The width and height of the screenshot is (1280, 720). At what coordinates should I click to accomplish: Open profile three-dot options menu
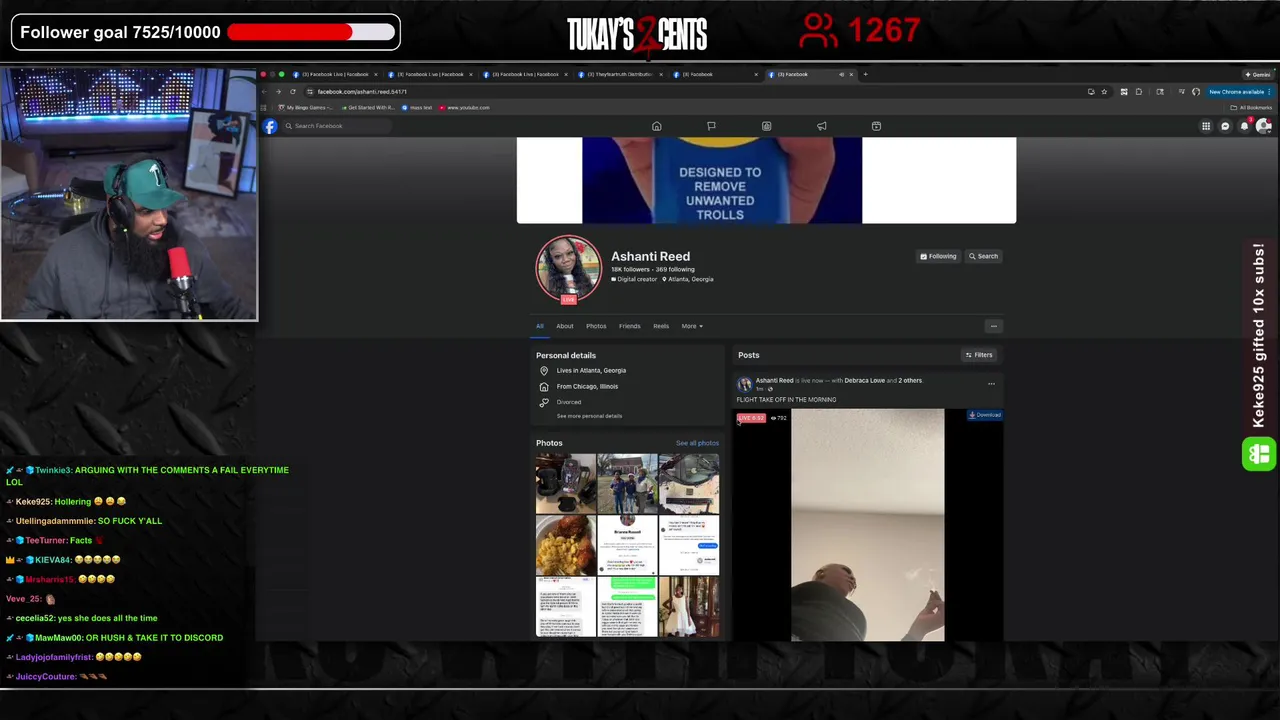coord(993,326)
